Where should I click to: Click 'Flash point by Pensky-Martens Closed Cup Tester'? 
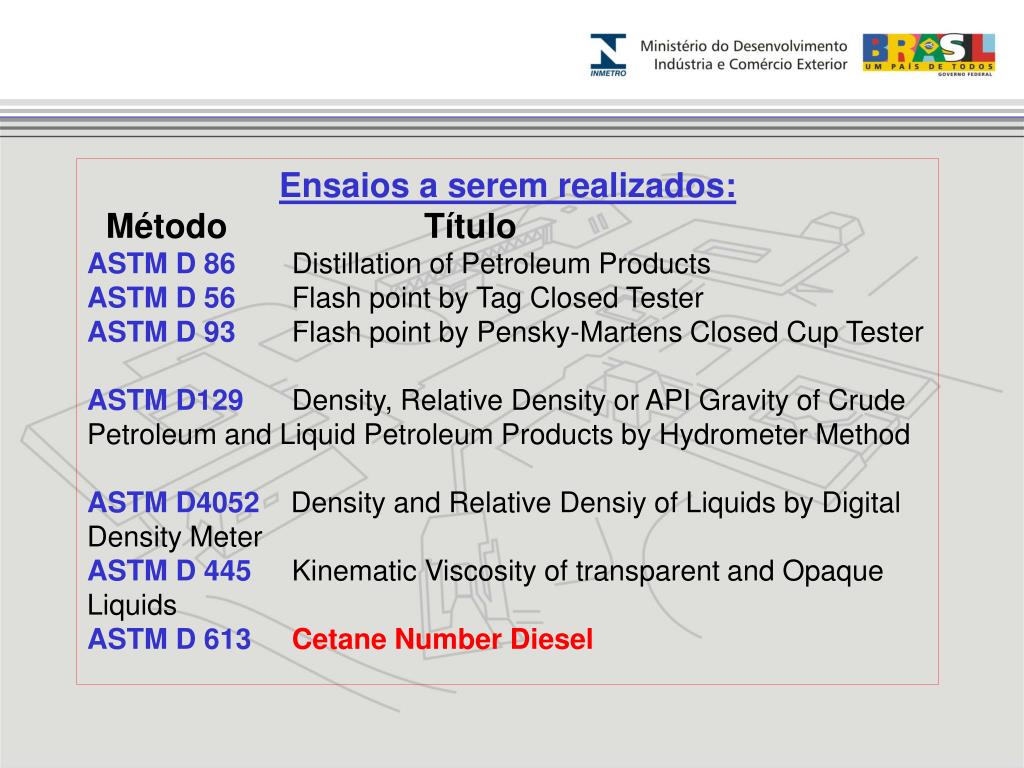pos(607,332)
